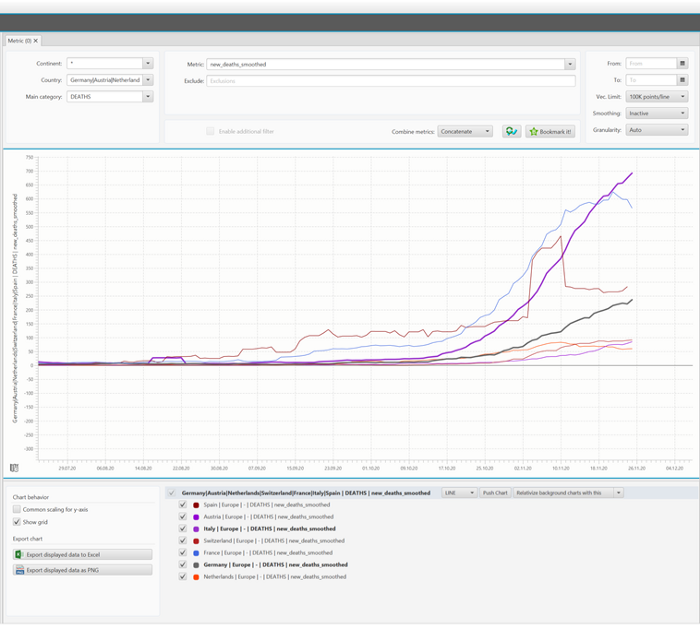Click Bookmark it! button
This screenshot has height=628, width=700.
[550, 131]
